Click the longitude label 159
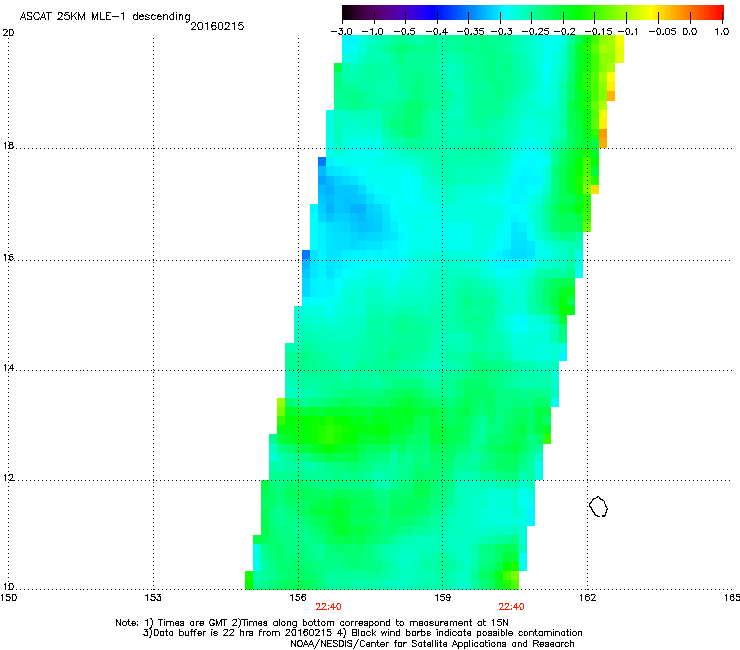The width and height of the screenshot is (740, 650). pos(442,598)
